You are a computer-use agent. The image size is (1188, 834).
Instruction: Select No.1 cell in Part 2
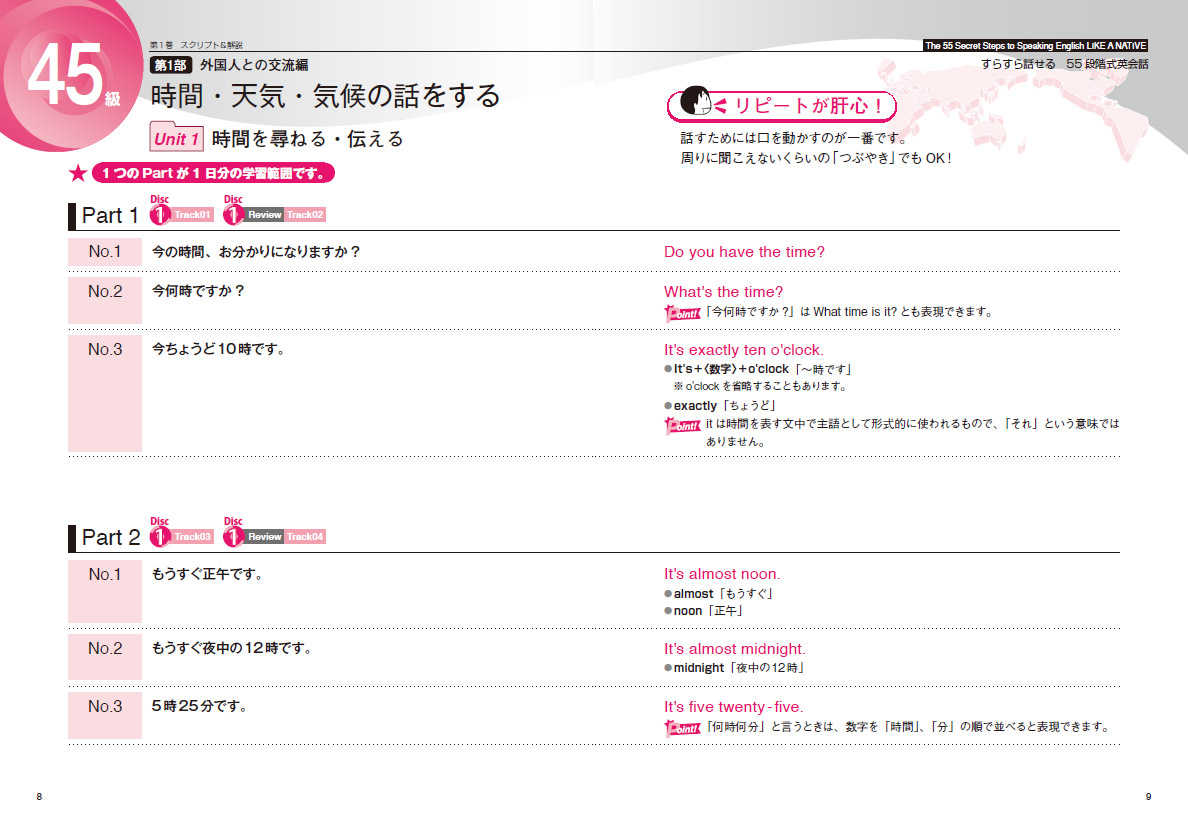pyautogui.click(x=105, y=592)
